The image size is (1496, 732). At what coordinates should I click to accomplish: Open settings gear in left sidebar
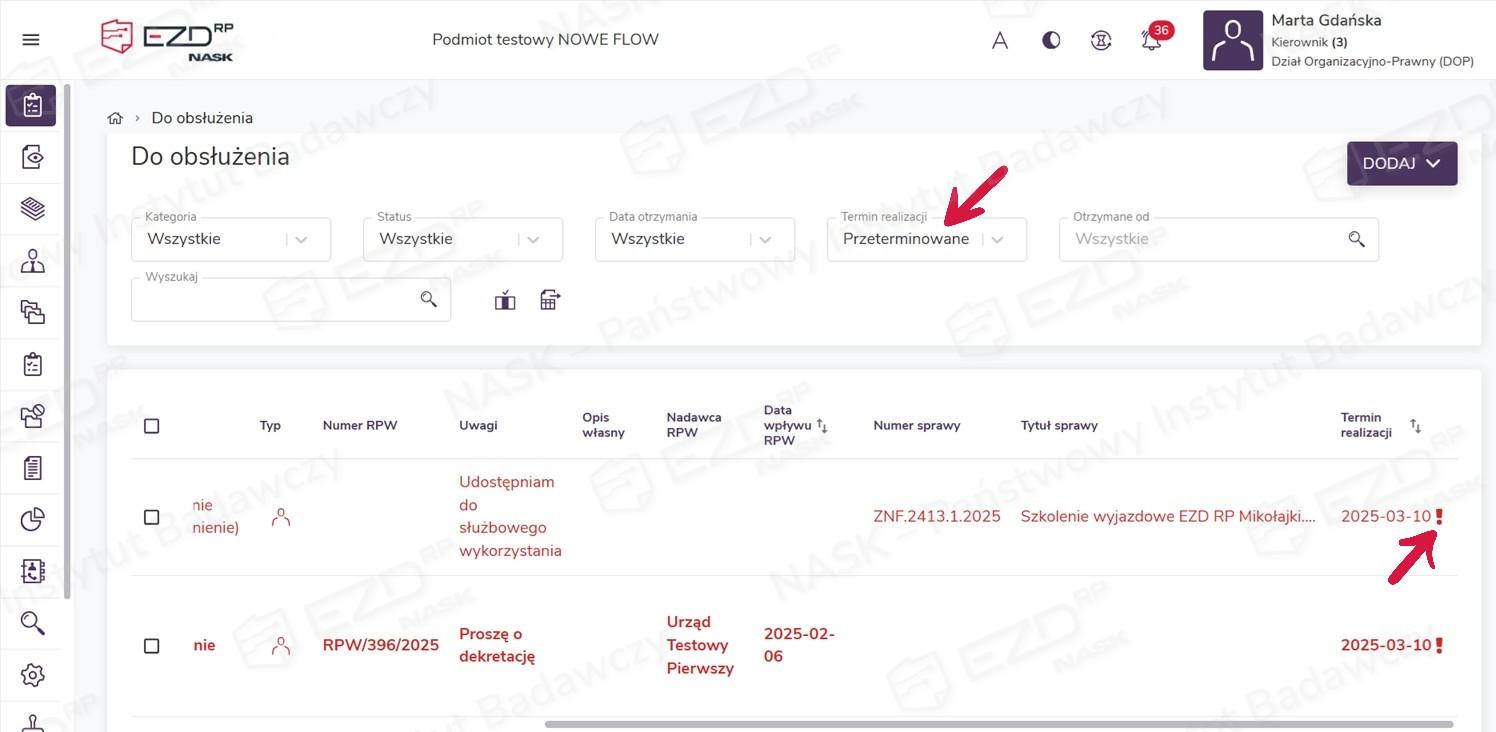pos(33,675)
